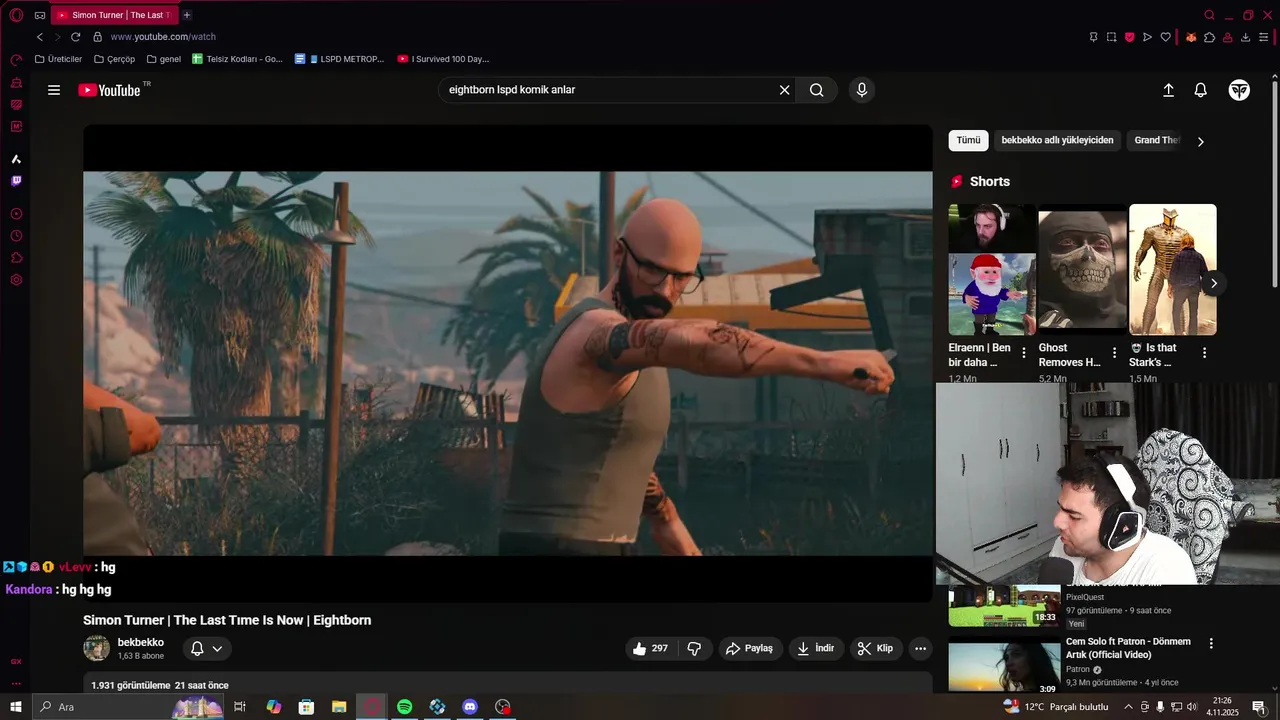
Task: Open the YouTube notifications bell
Action: [1201, 90]
